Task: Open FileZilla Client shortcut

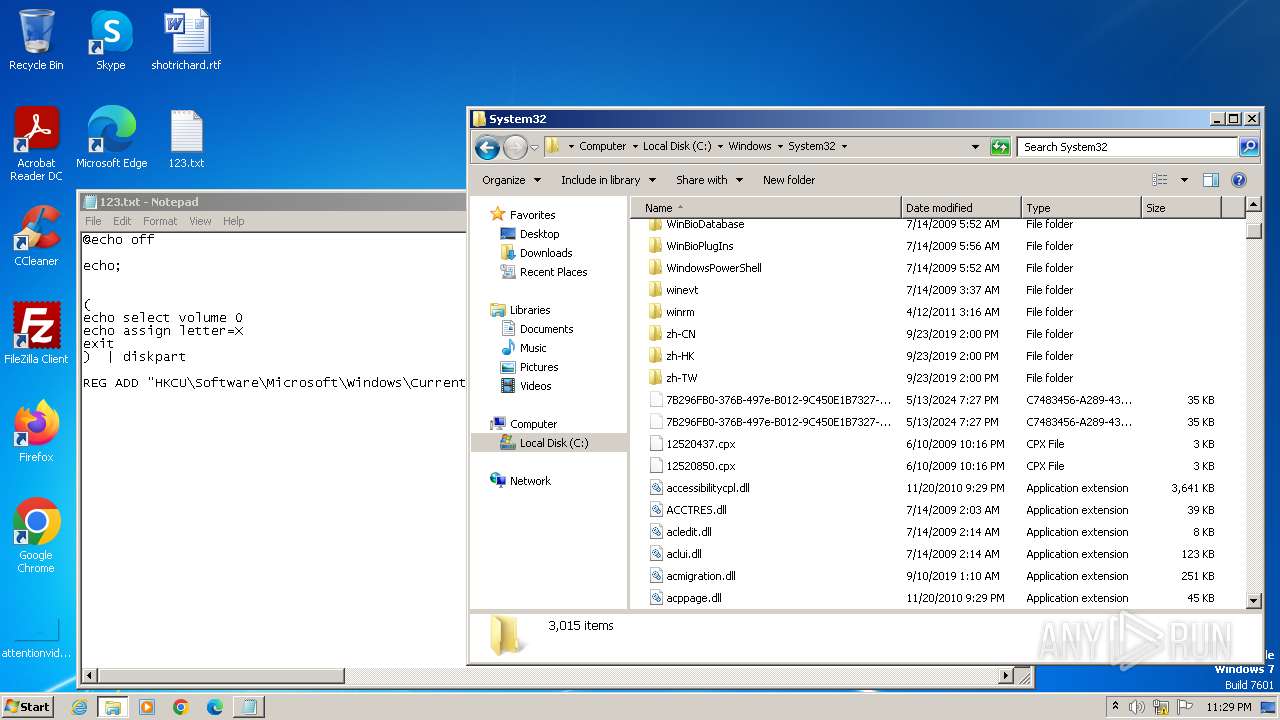Action: pyautogui.click(x=36, y=334)
